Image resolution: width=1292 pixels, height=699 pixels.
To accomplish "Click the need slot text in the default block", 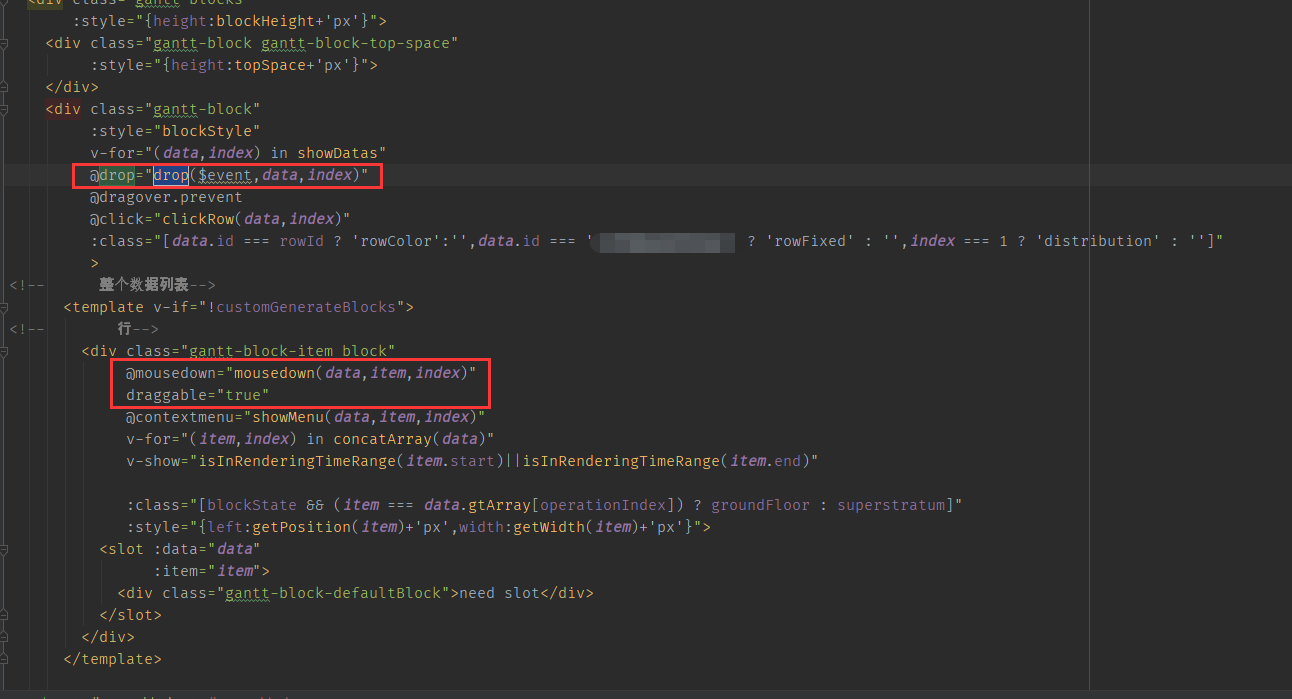I will click(x=500, y=592).
